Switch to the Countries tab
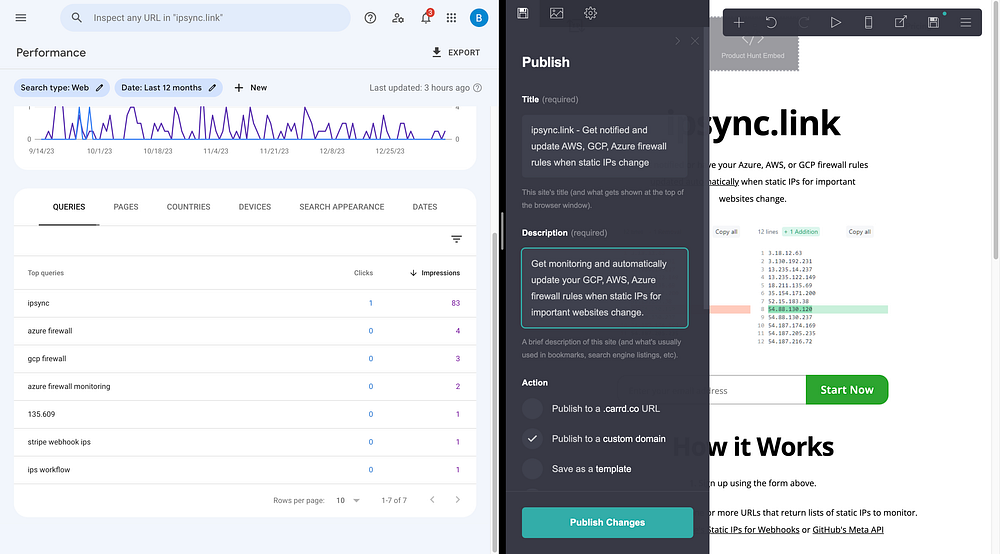Viewport: 1000px width, 554px height. (x=189, y=207)
